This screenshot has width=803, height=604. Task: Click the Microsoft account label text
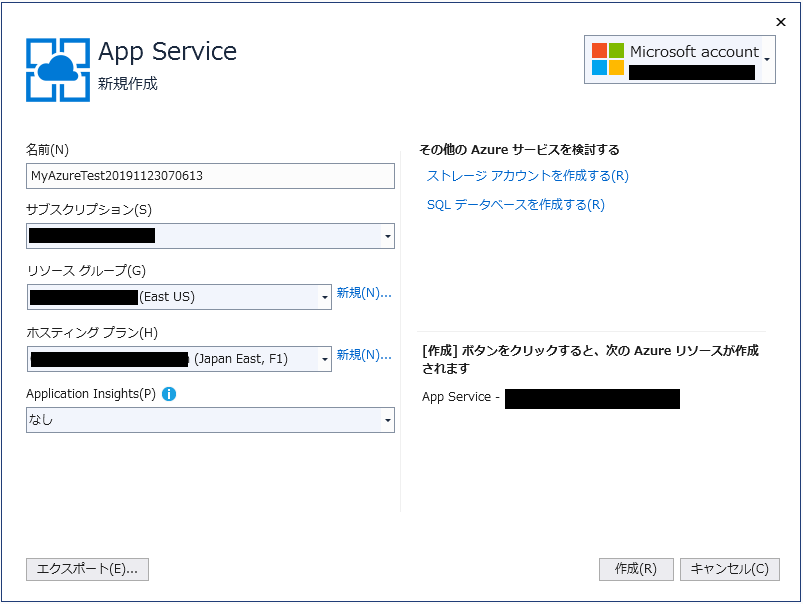click(694, 52)
